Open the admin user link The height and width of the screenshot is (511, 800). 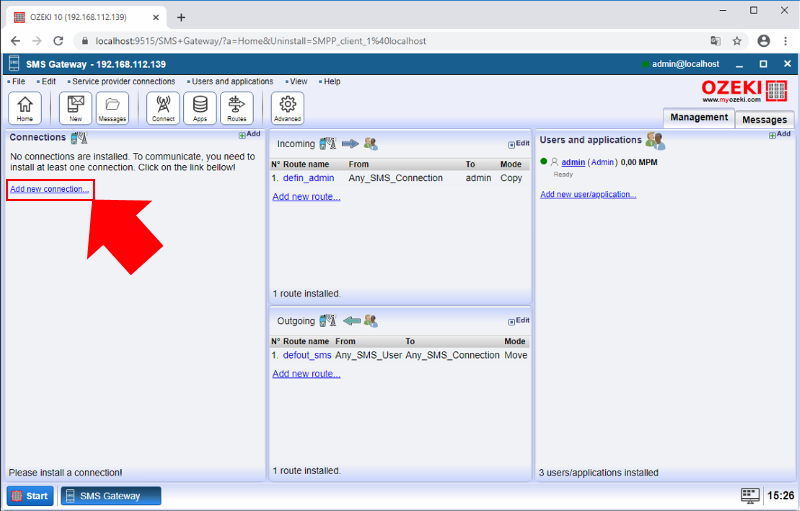[573, 162]
